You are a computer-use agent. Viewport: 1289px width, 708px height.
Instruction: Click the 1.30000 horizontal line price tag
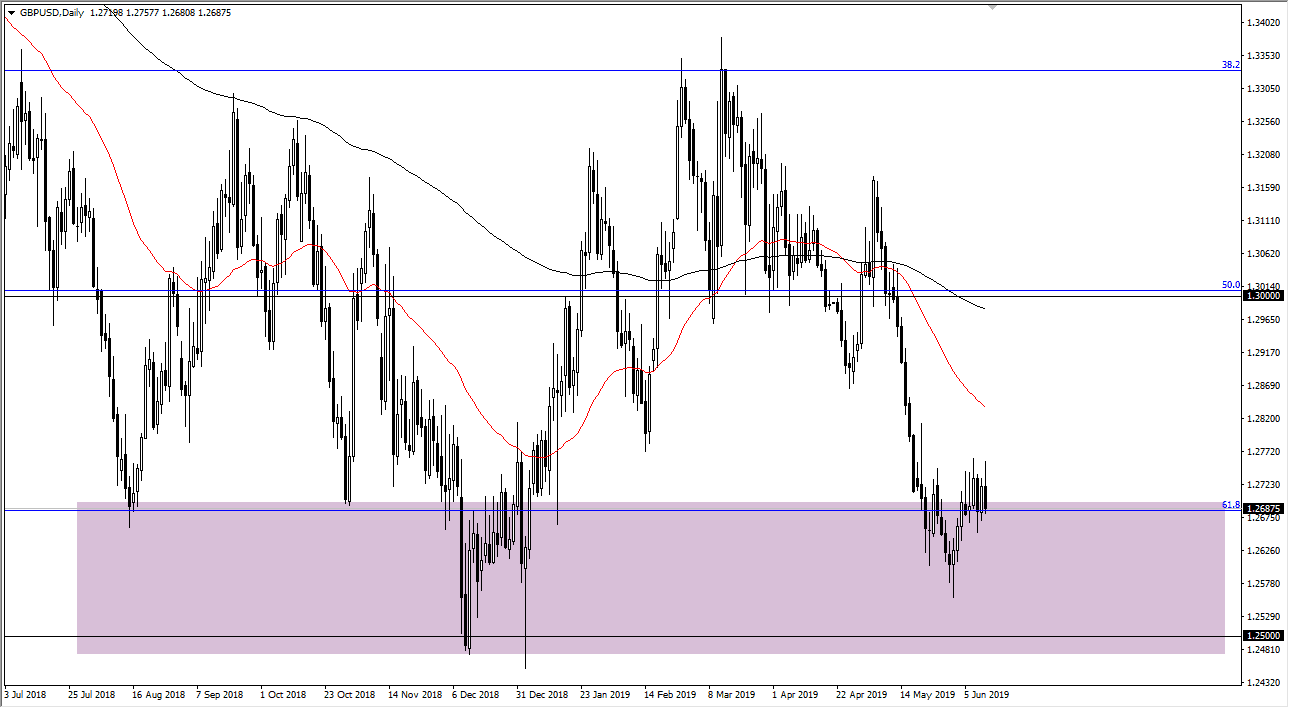click(1263, 296)
